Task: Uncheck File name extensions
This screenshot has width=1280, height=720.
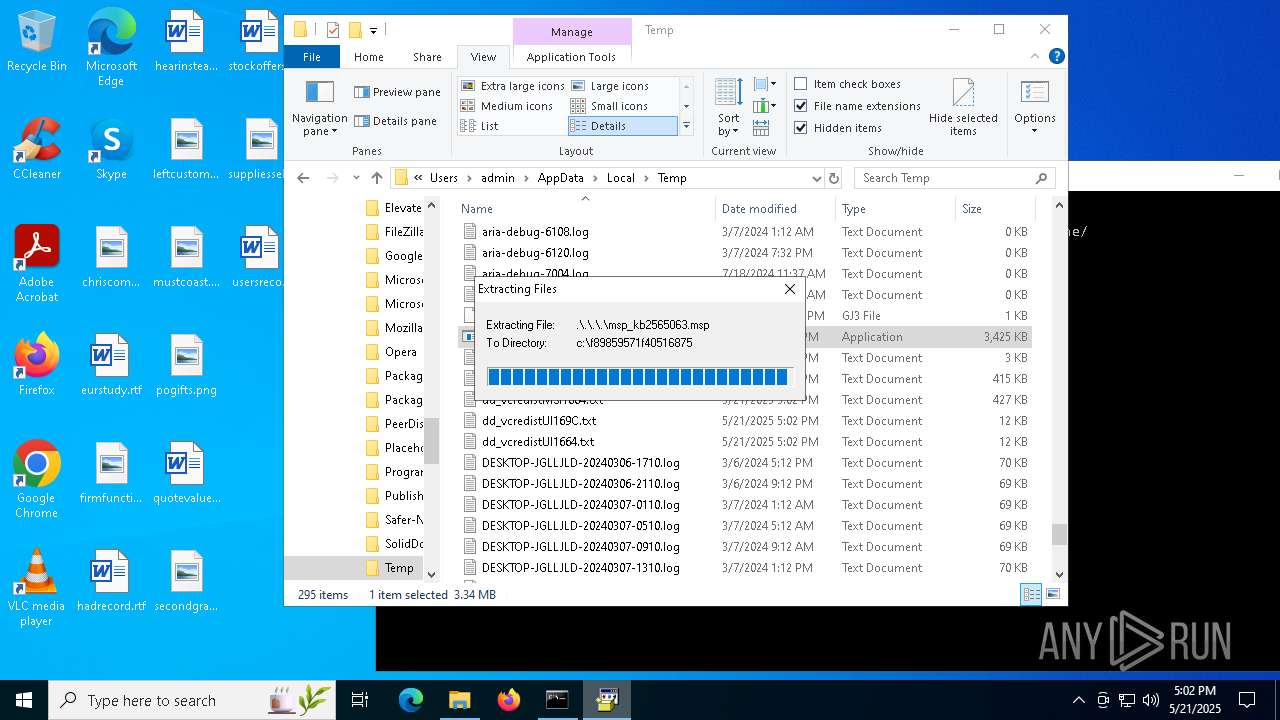Action: click(x=857, y=106)
